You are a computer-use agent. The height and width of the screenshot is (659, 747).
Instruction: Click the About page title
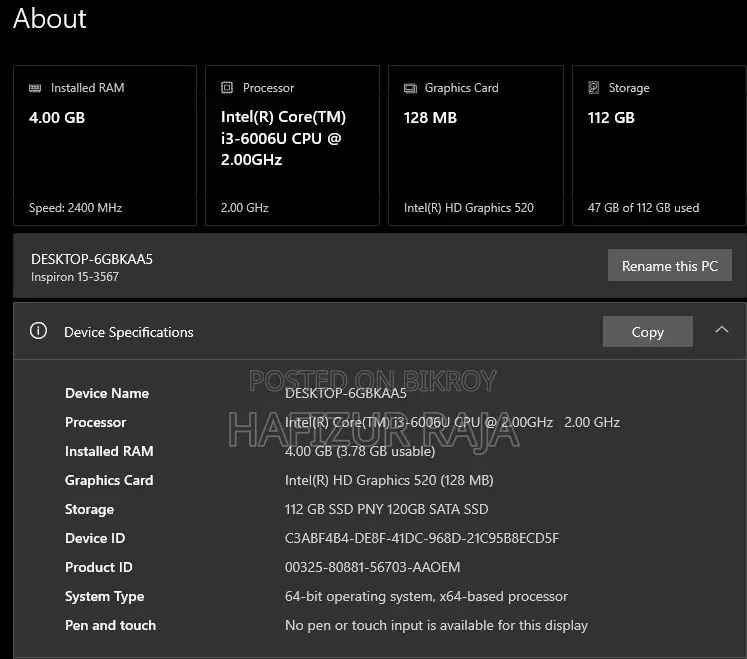click(x=50, y=19)
